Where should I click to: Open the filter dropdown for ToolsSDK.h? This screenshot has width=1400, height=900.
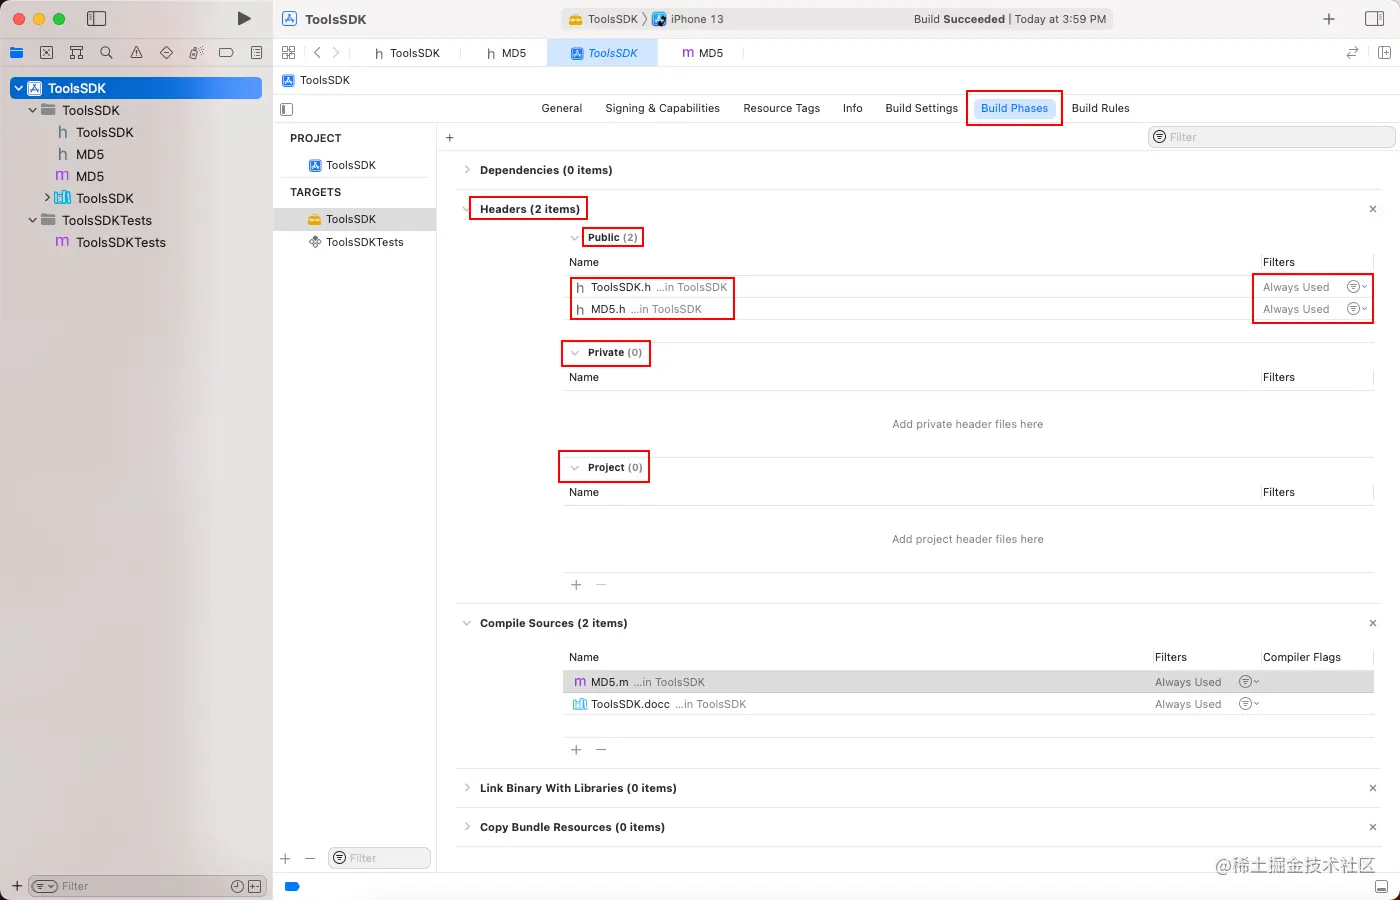[x=1357, y=287]
